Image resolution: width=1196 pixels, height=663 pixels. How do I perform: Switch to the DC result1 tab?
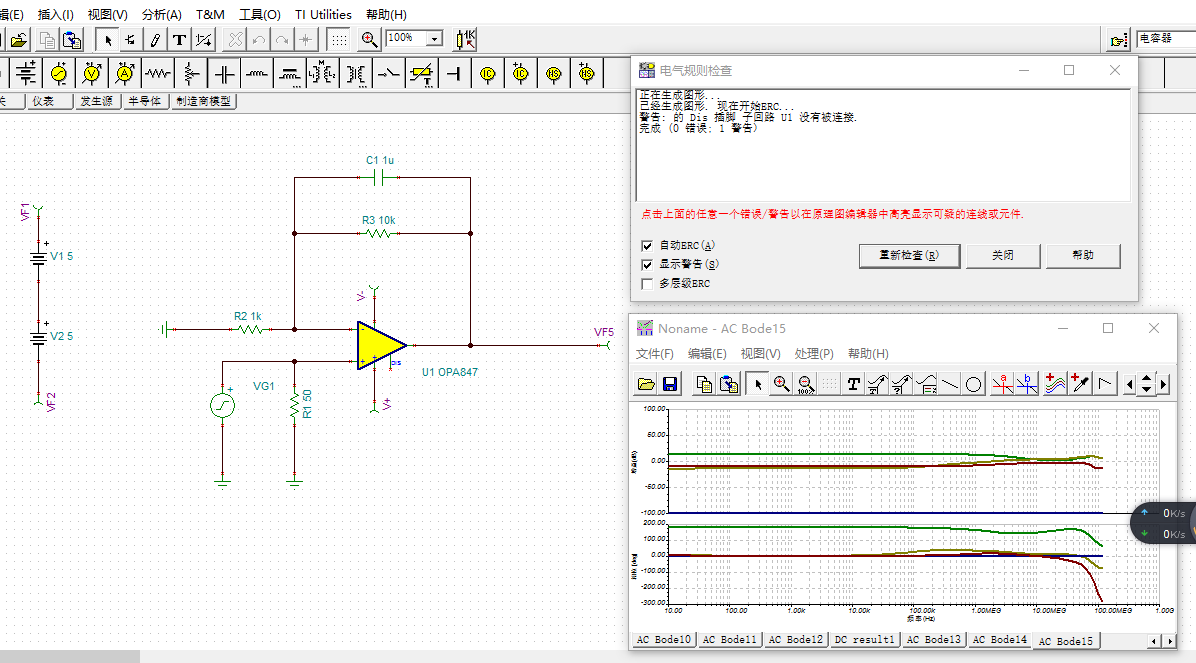tap(864, 640)
